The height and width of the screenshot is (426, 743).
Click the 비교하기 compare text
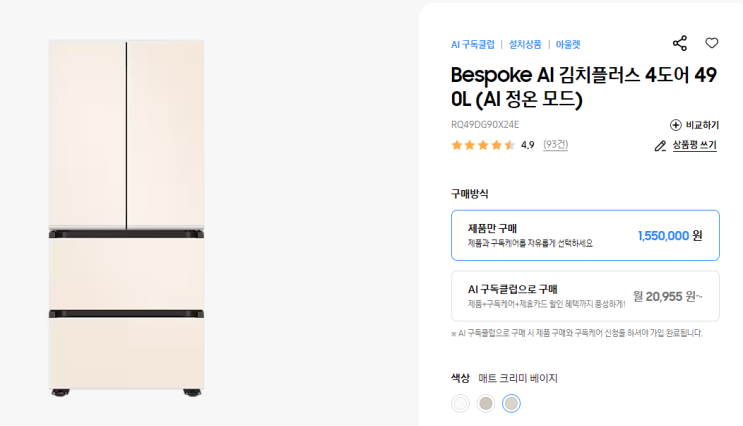point(702,125)
